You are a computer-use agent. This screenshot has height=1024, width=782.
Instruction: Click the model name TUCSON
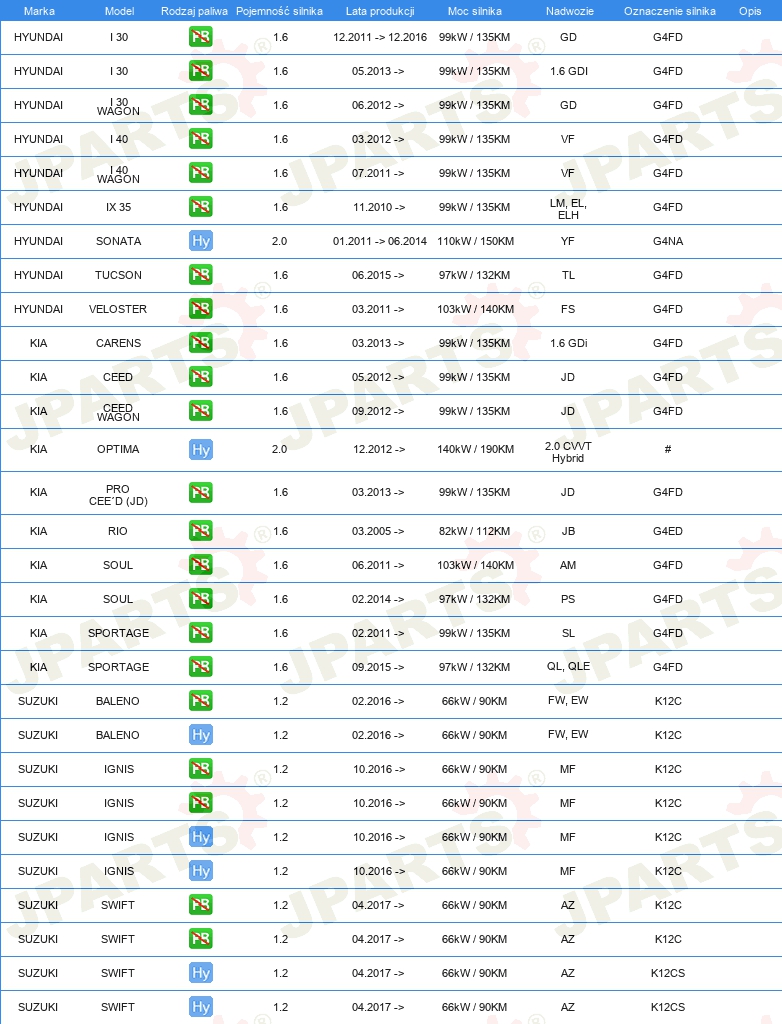click(x=118, y=275)
